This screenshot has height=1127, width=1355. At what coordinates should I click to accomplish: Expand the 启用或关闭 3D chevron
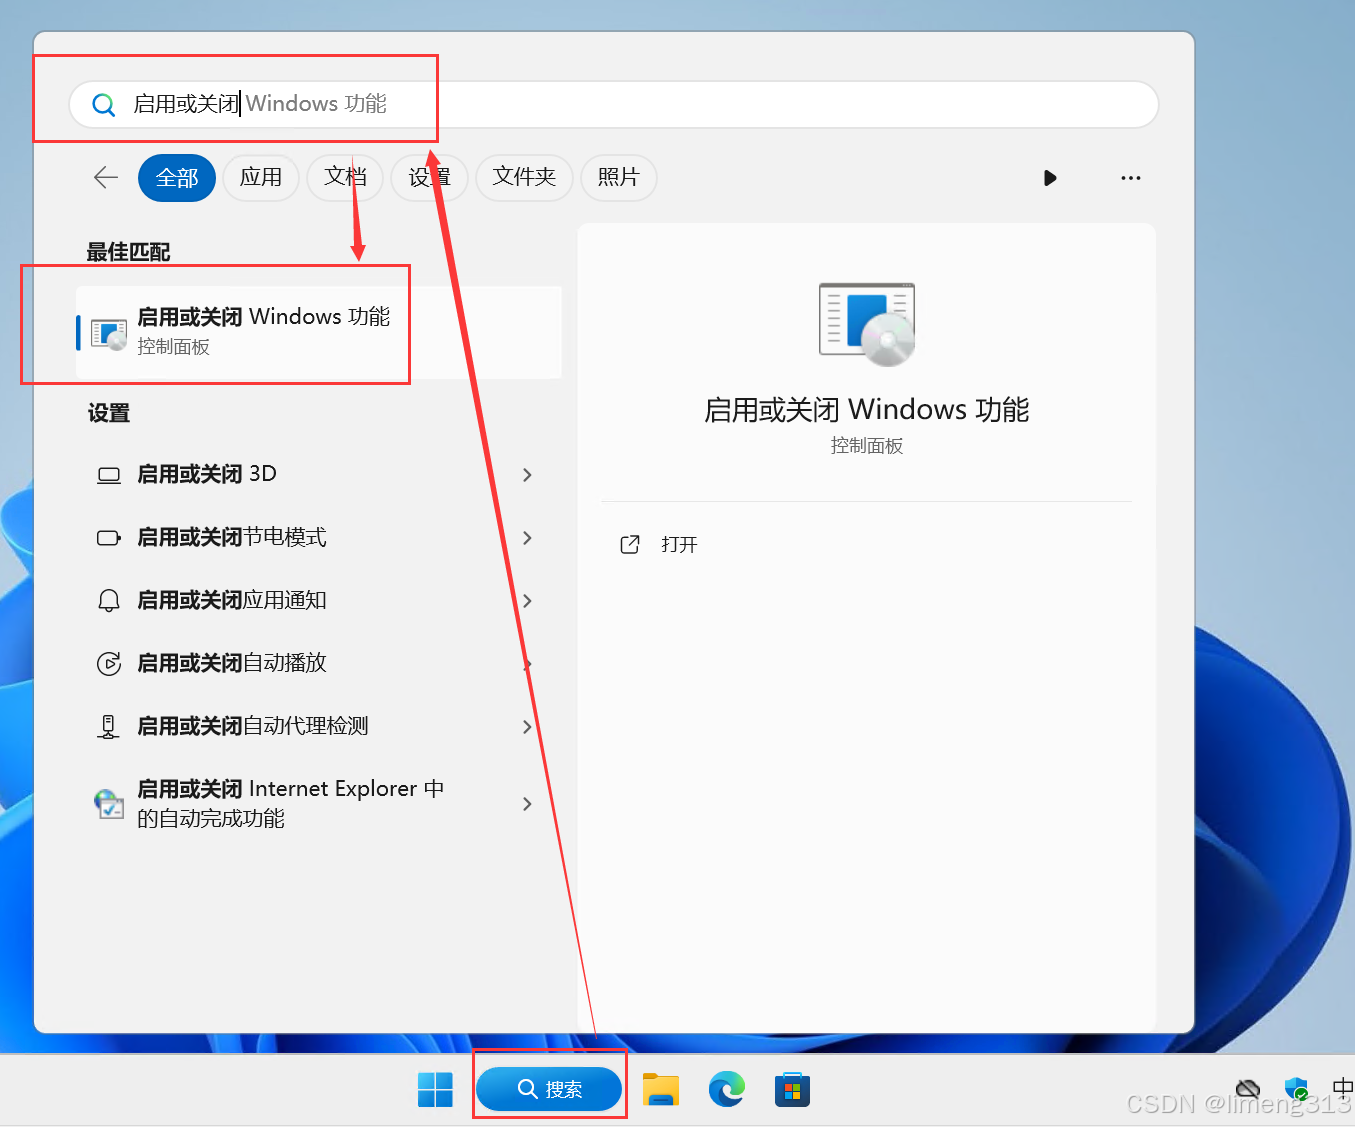coord(527,475)
